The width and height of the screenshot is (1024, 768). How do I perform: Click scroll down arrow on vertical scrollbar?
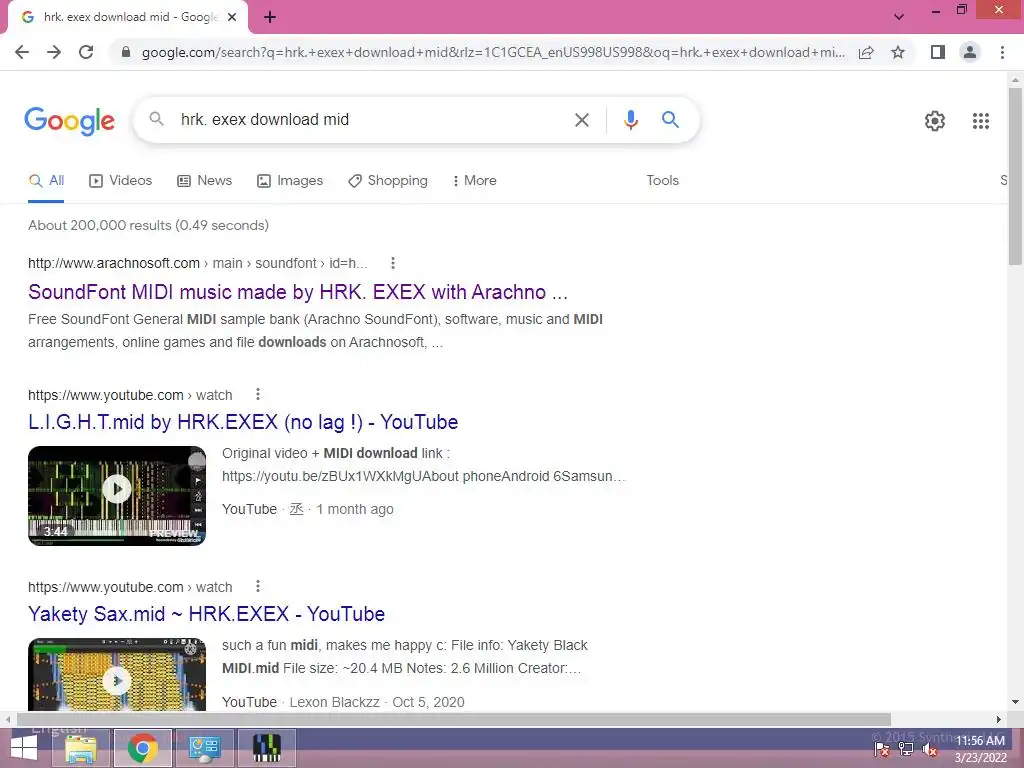(x=1015, y=702)
